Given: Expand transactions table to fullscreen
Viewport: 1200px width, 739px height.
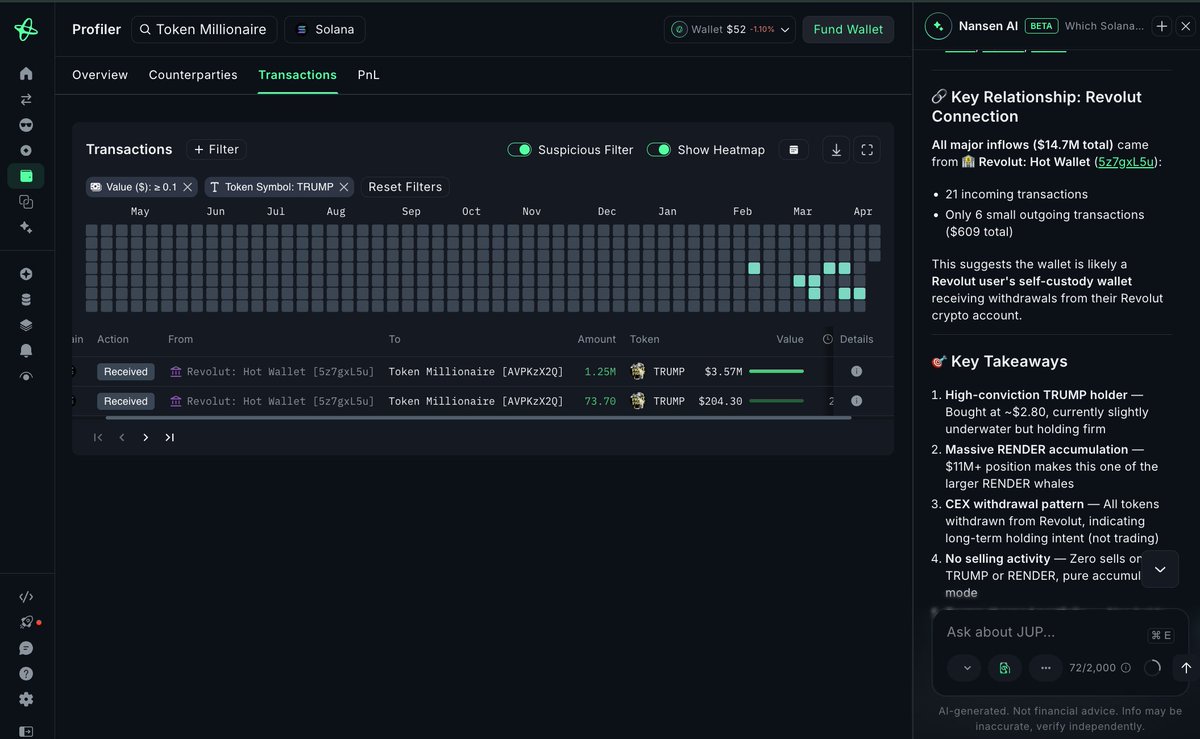Looking at the screenshot, I should (x=867, y=150).
